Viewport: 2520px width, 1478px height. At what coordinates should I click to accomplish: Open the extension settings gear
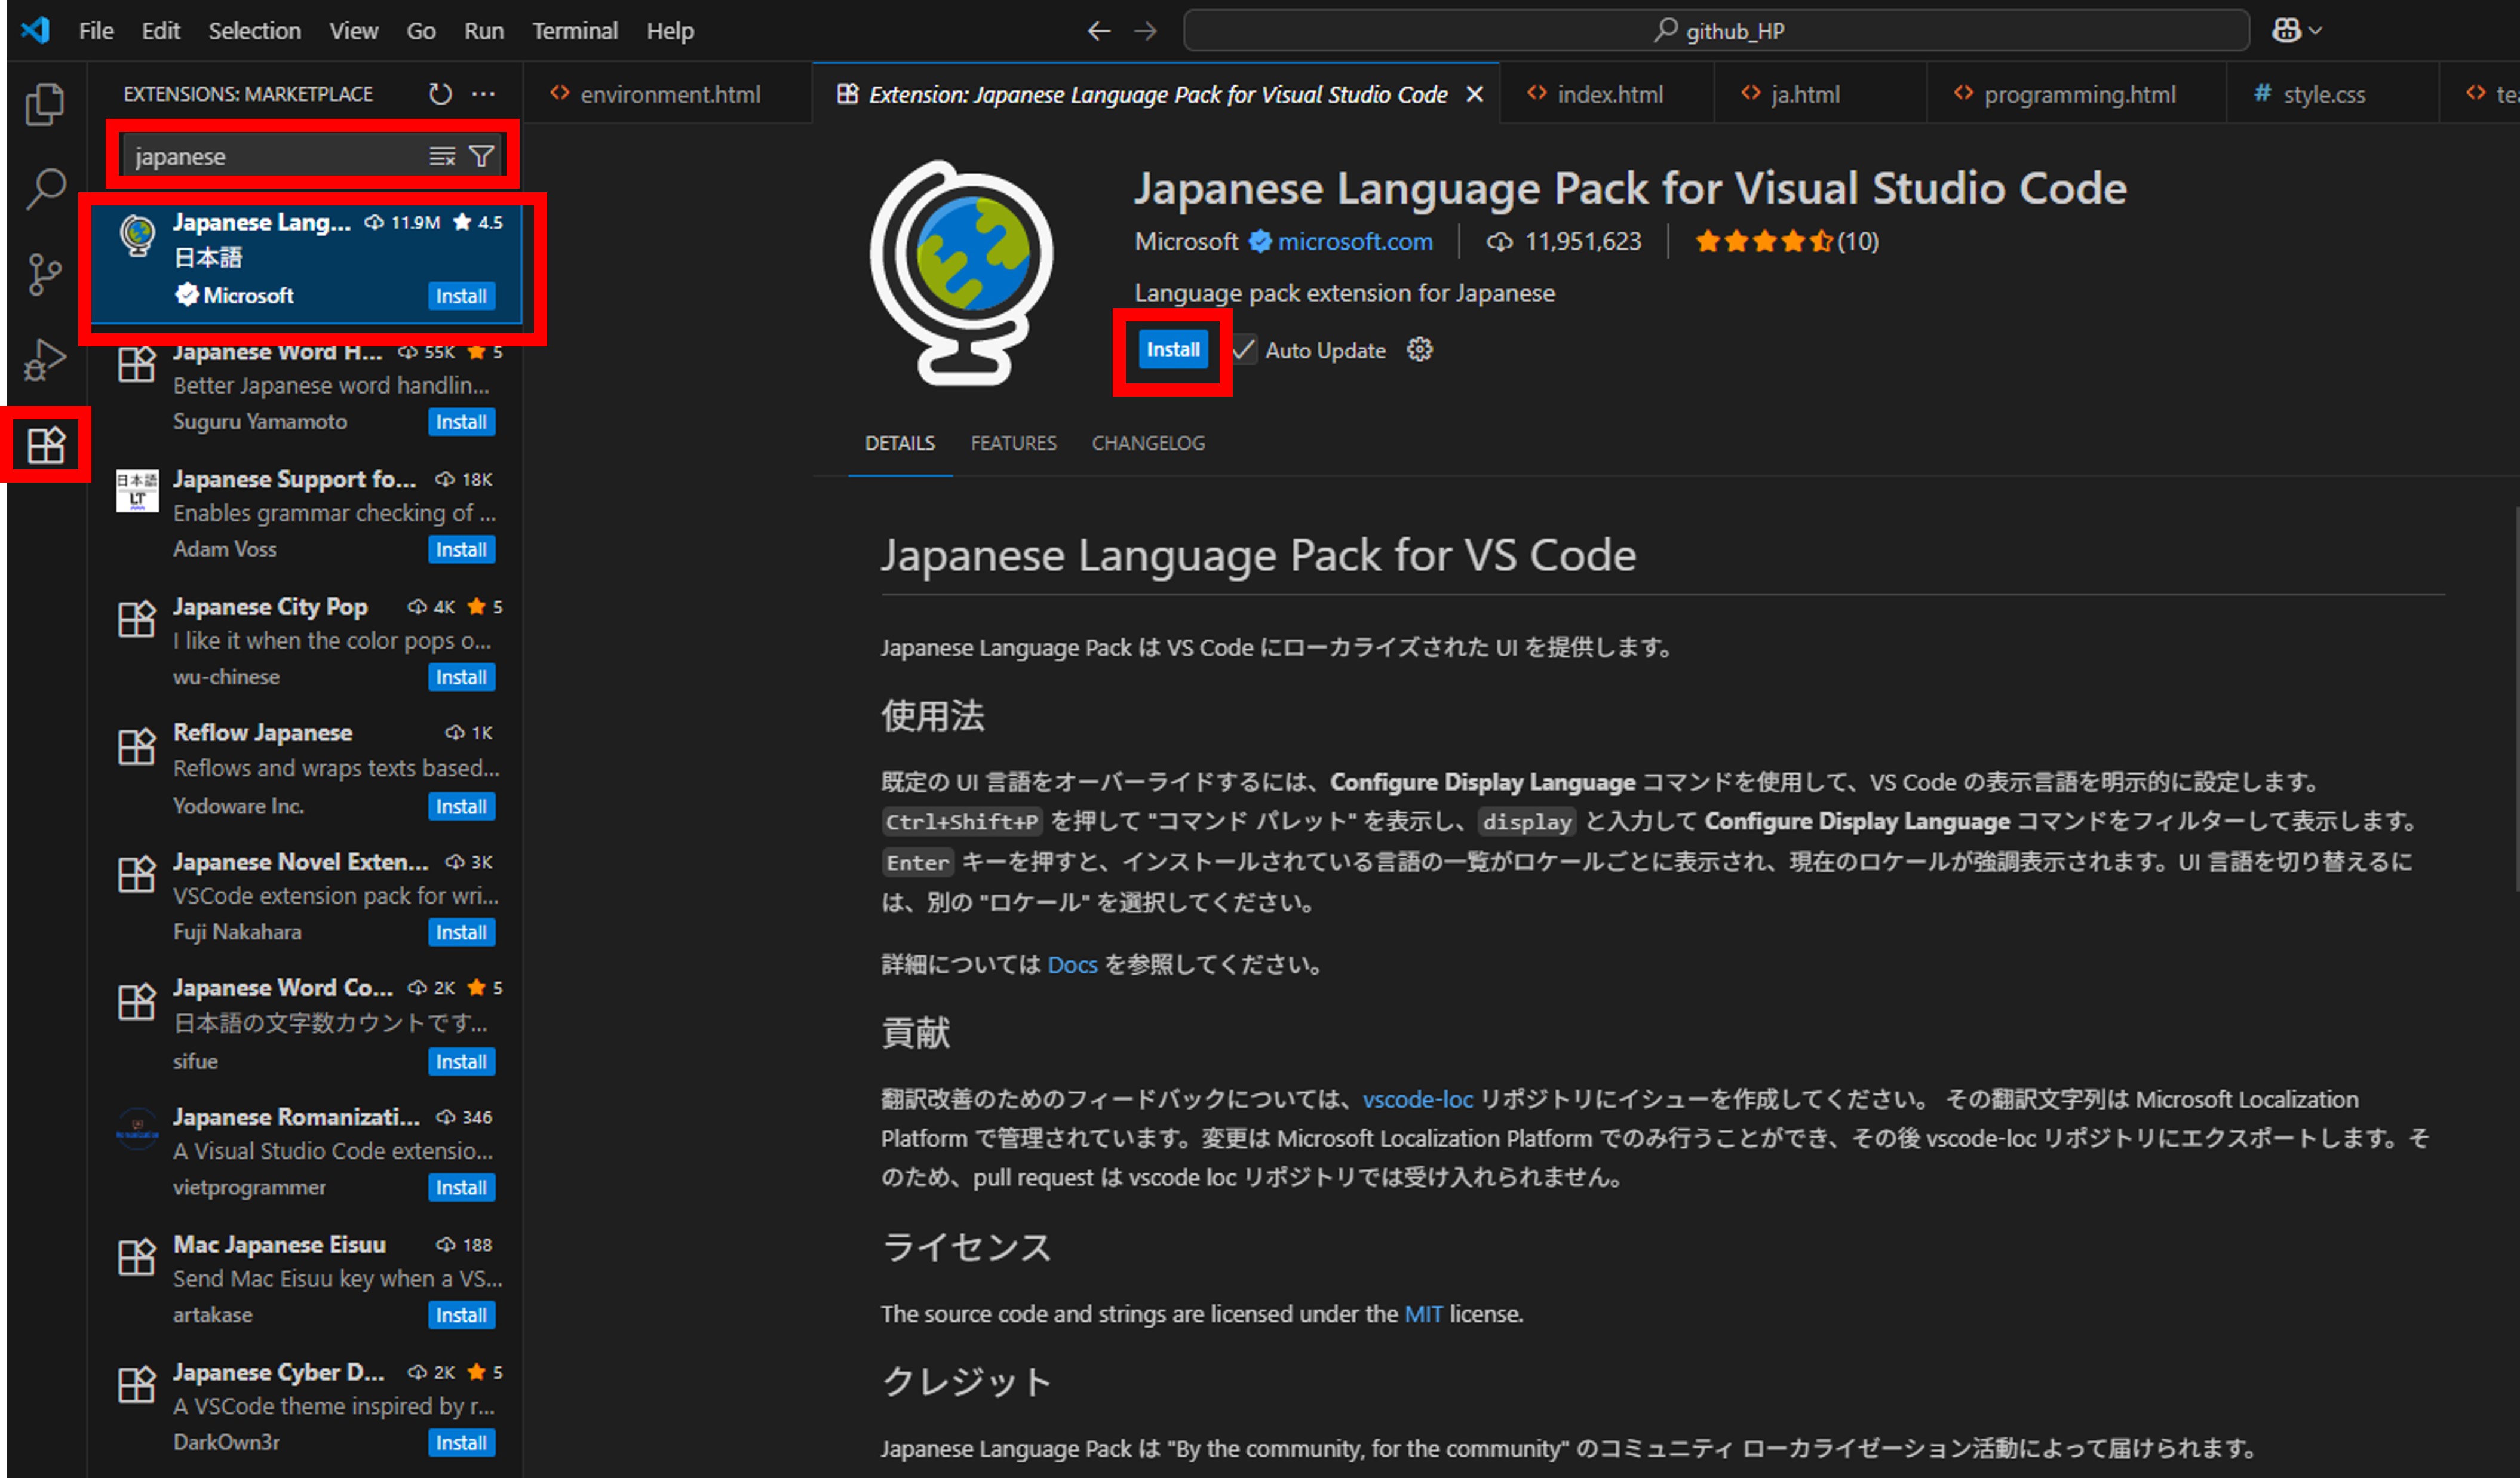[x=1420, y=349]
